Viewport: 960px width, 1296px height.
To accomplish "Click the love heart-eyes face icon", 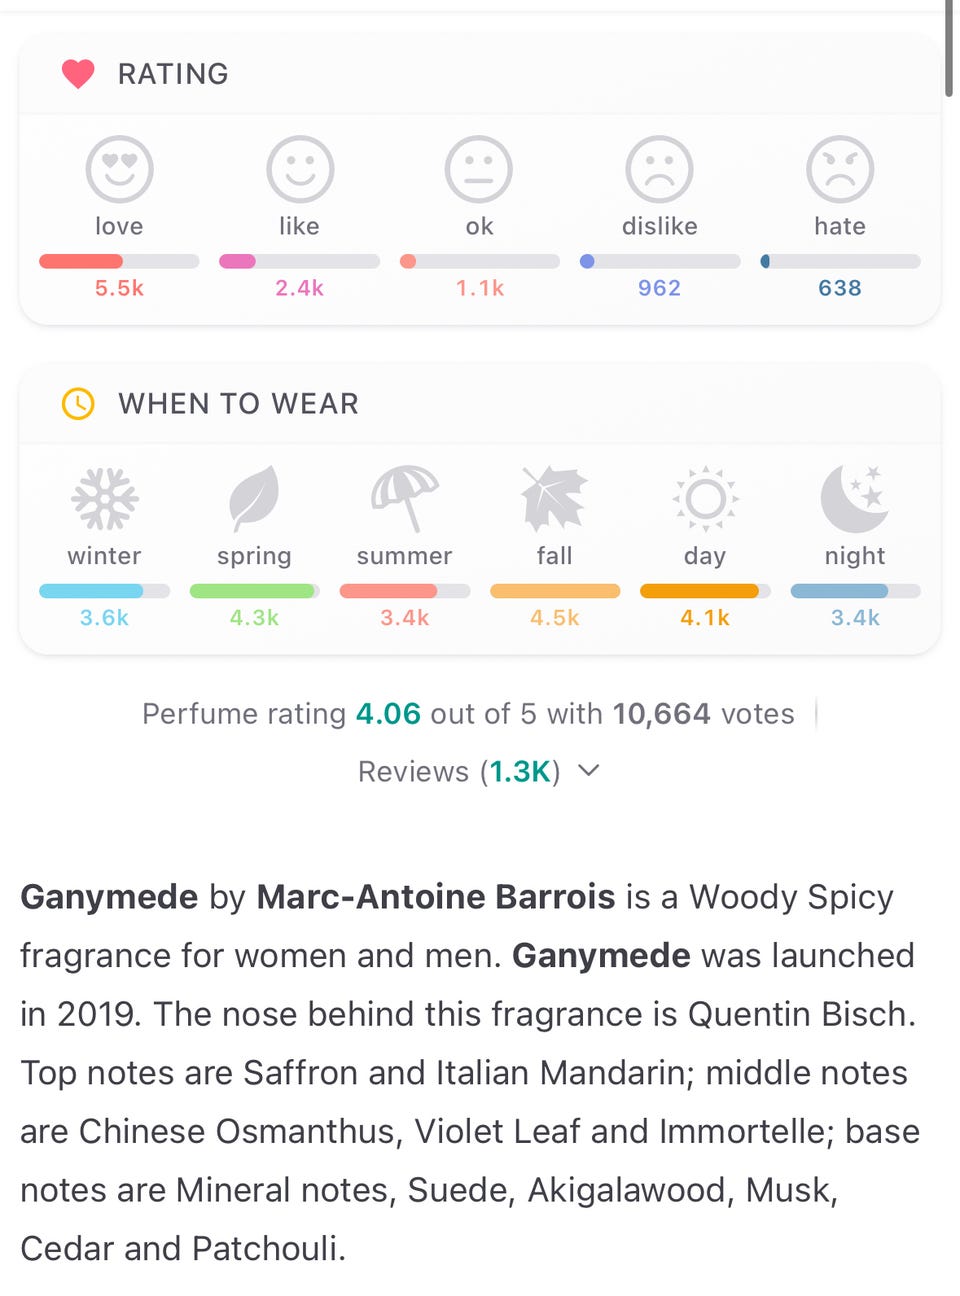I will click(119, 169).
